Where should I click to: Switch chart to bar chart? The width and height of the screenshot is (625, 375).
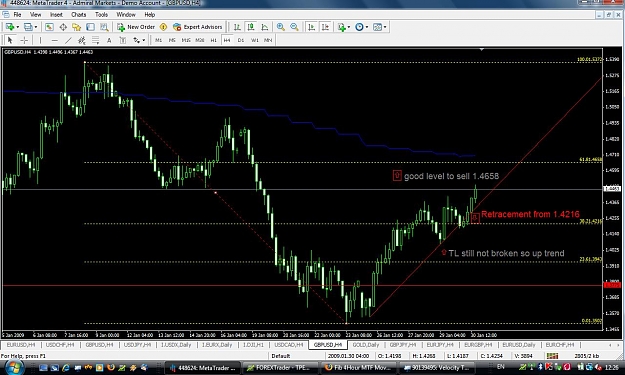coord(237,27)
